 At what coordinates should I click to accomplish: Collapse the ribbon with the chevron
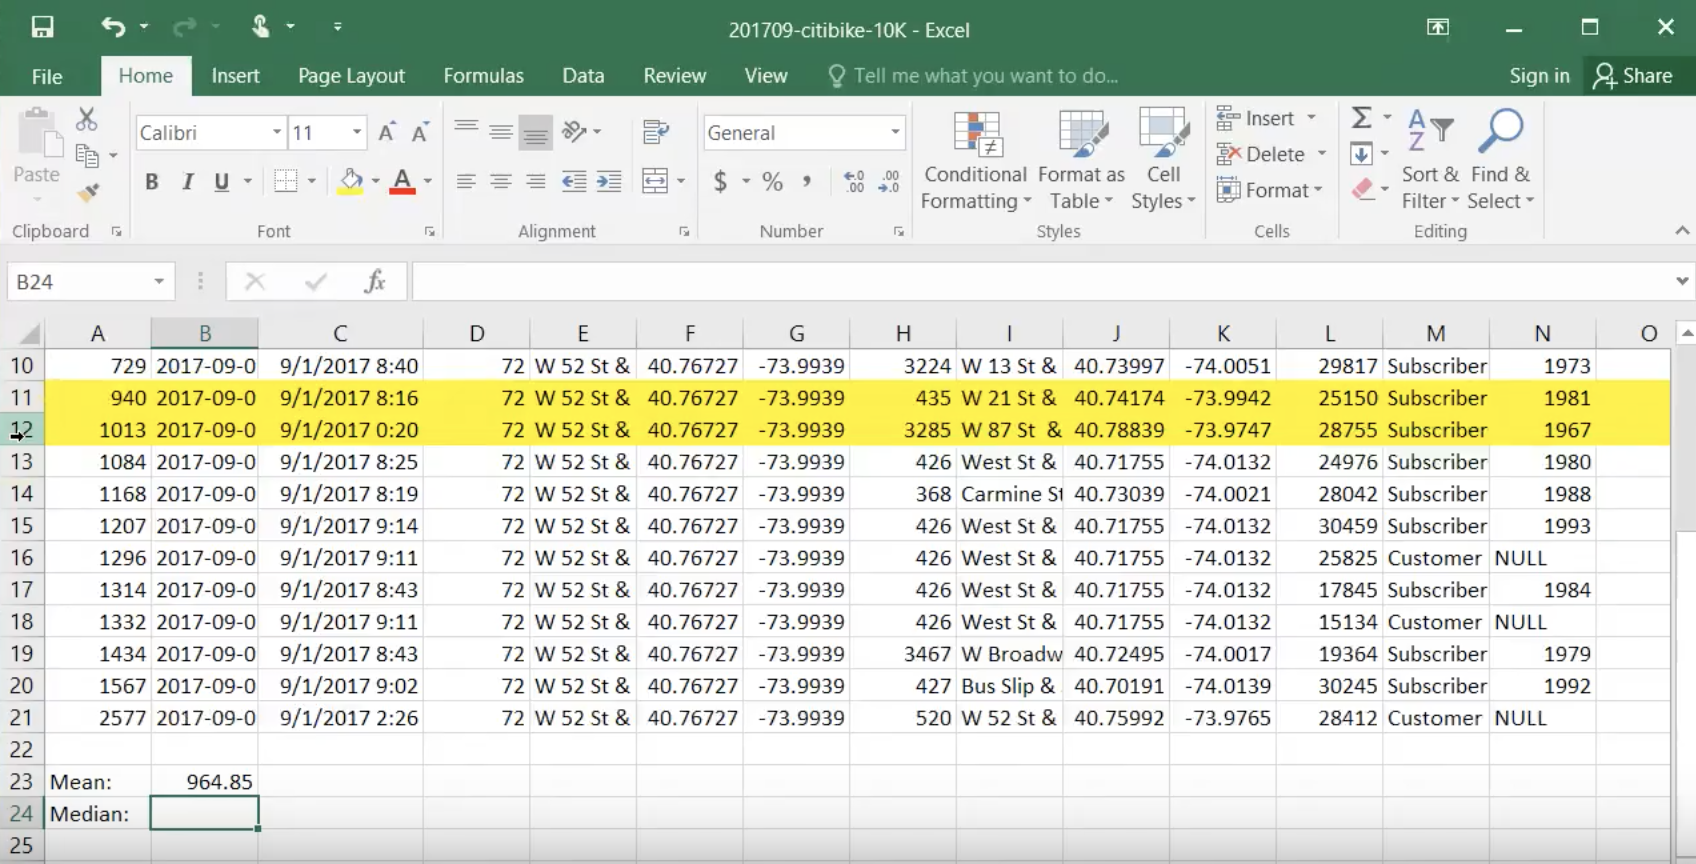point(1682,231)
